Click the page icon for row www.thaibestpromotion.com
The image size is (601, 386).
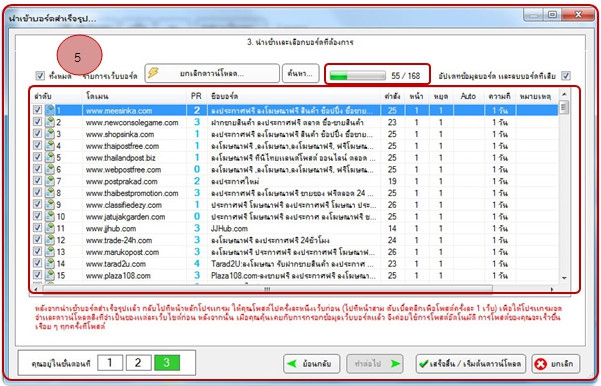point(50,193)
